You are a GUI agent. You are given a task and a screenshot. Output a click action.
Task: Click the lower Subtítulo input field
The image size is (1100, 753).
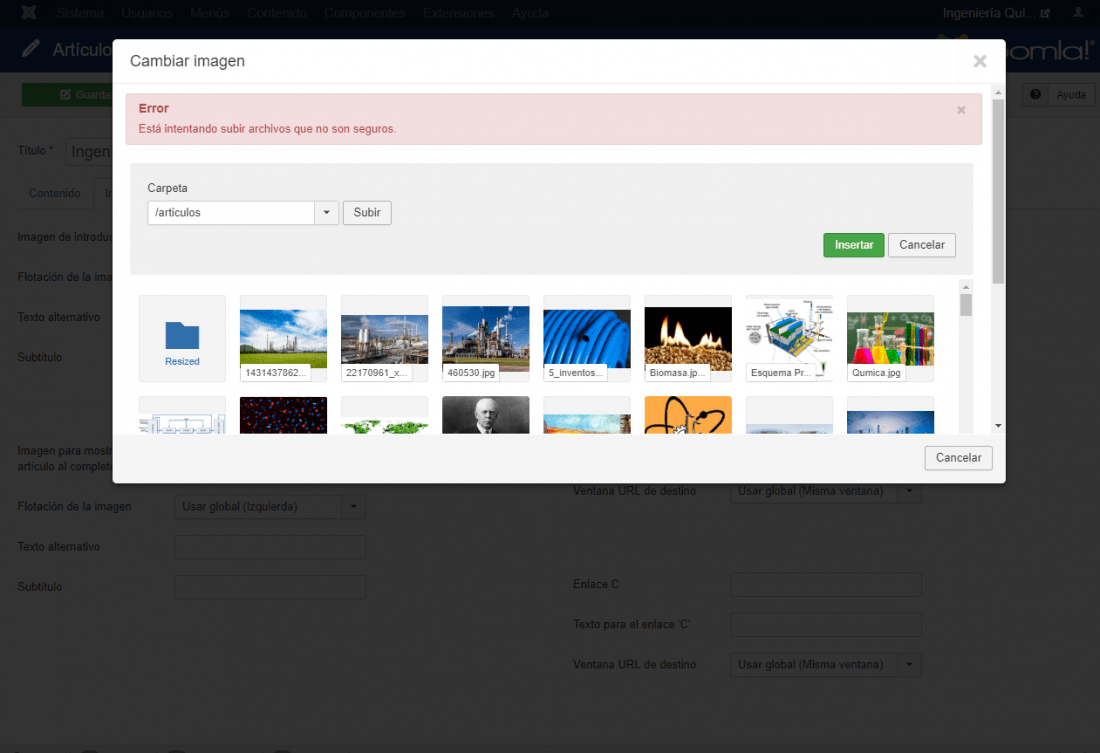[x=269, y=587]
